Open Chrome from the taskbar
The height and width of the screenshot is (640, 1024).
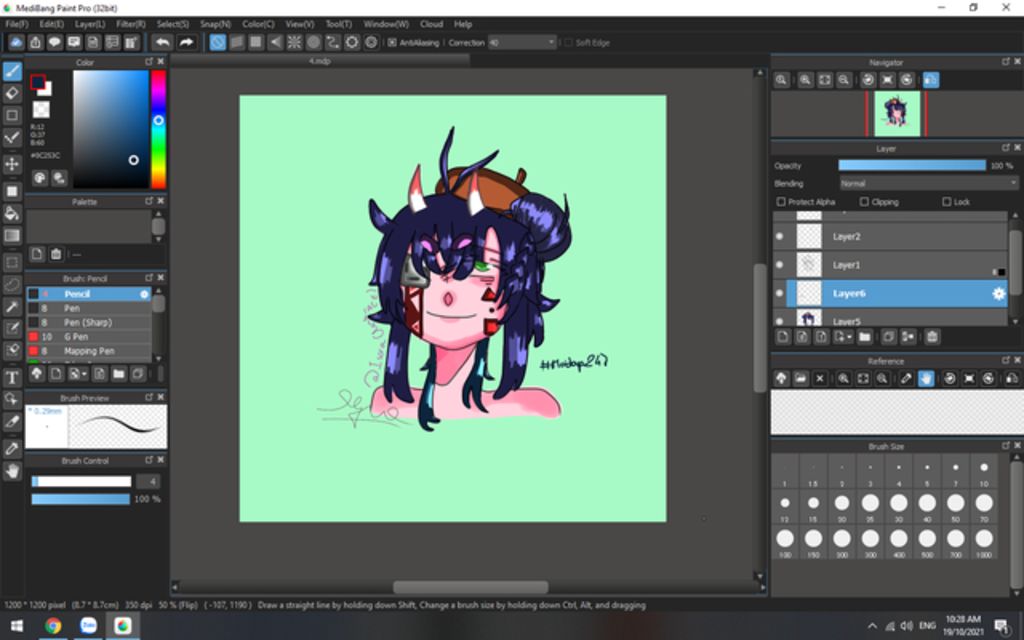point(53,626)
